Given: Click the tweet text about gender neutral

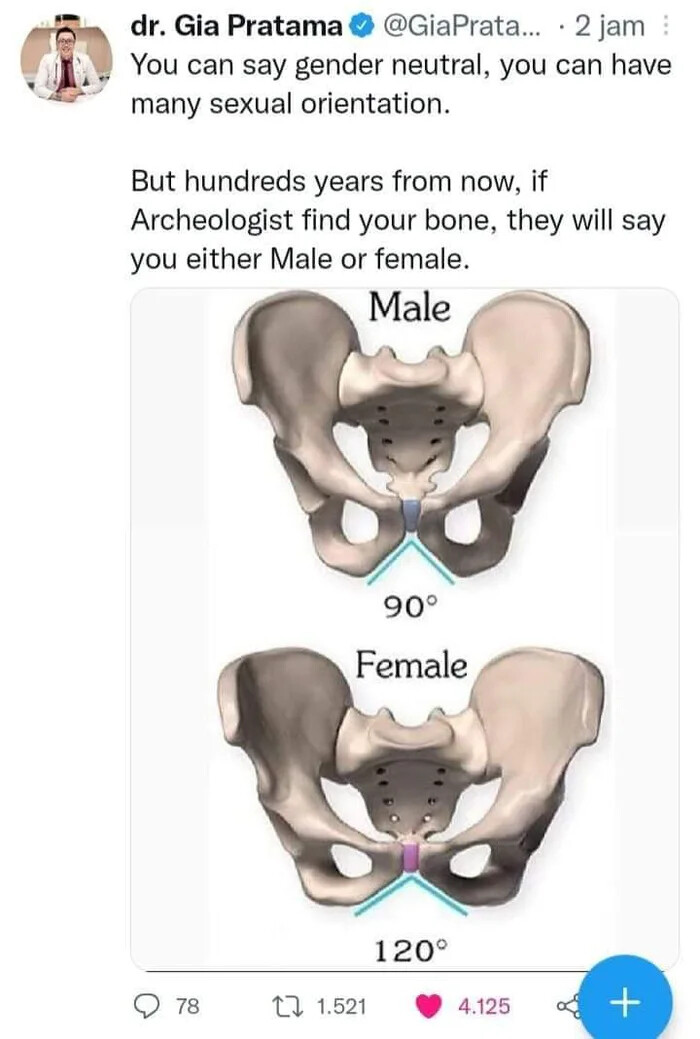Looking at the screenshot, I should tap(400, 84).
